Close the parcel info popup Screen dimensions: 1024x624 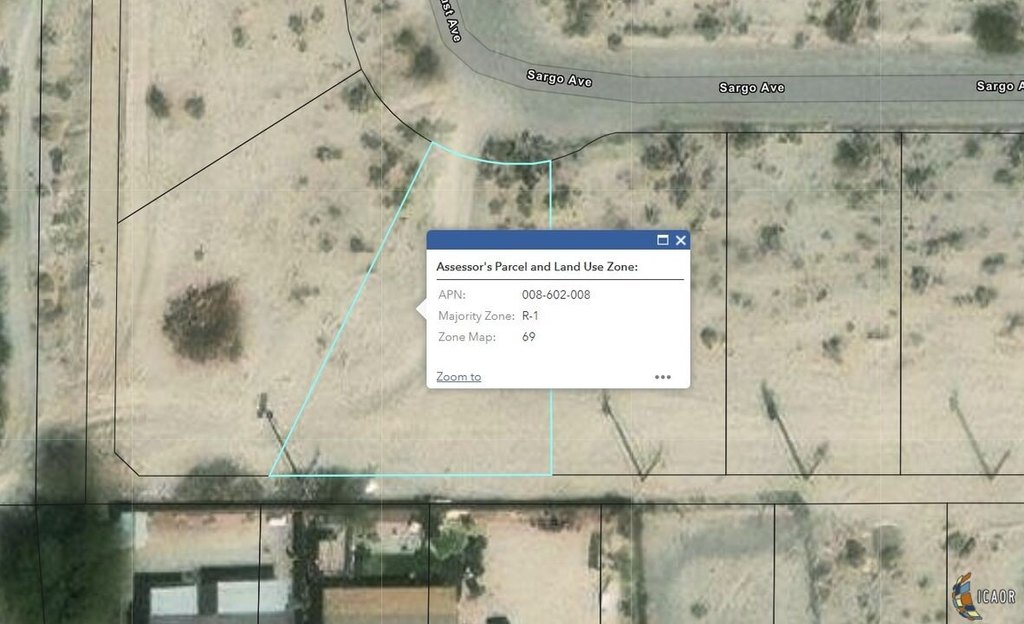click(x=680, y=240)
